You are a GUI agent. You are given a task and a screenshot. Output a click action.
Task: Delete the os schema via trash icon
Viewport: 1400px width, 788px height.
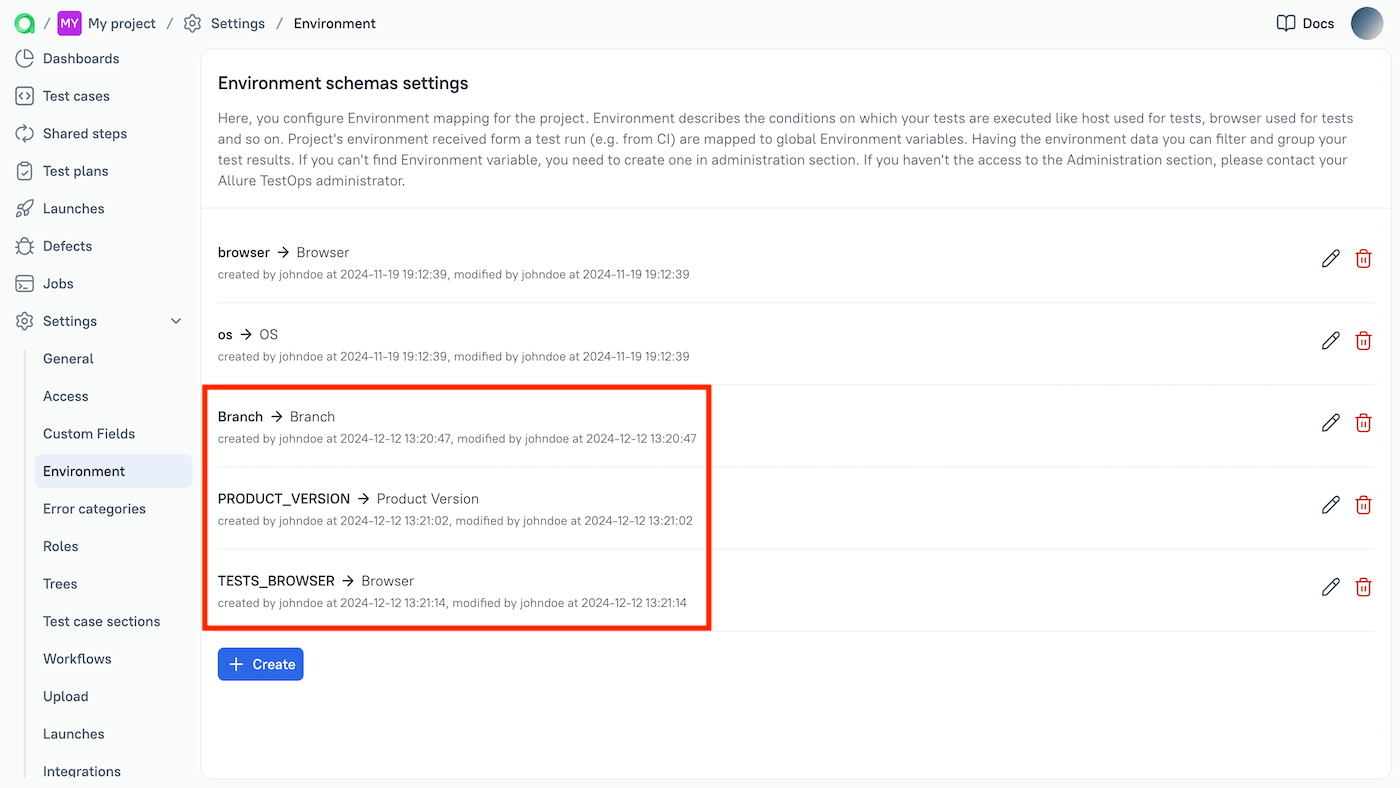[1363, 340]
